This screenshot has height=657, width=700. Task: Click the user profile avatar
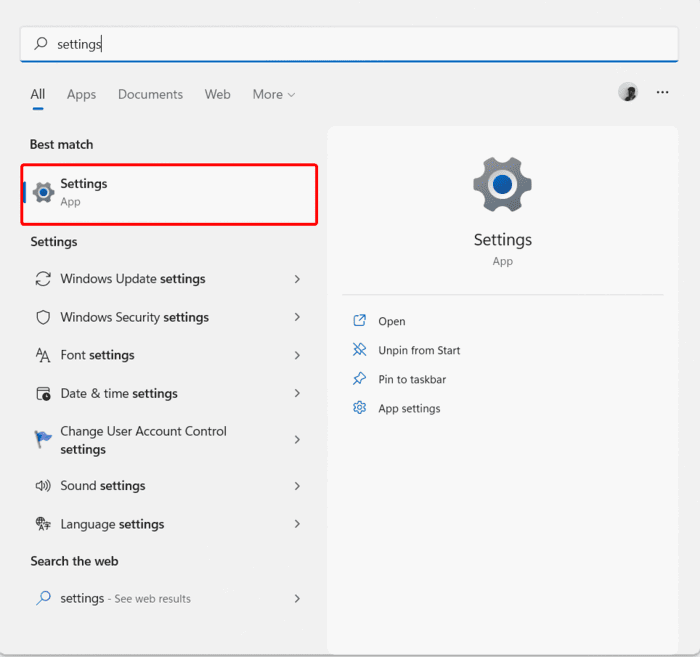[628, 92]
